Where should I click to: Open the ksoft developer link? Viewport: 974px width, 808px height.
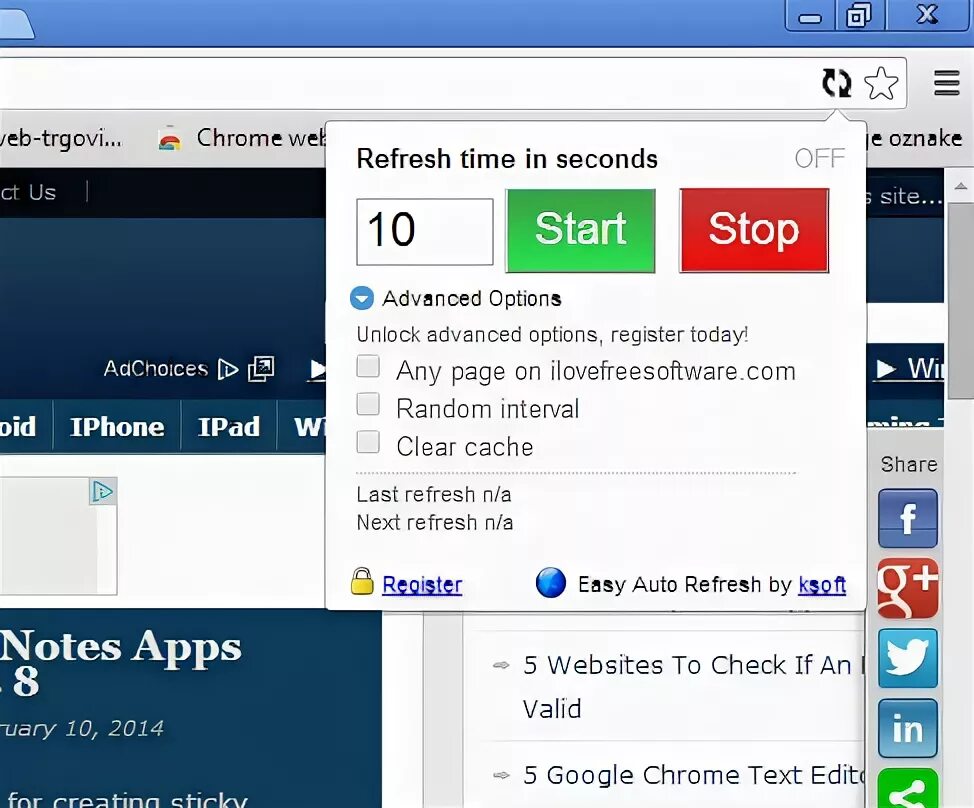(x=822, y=584)
